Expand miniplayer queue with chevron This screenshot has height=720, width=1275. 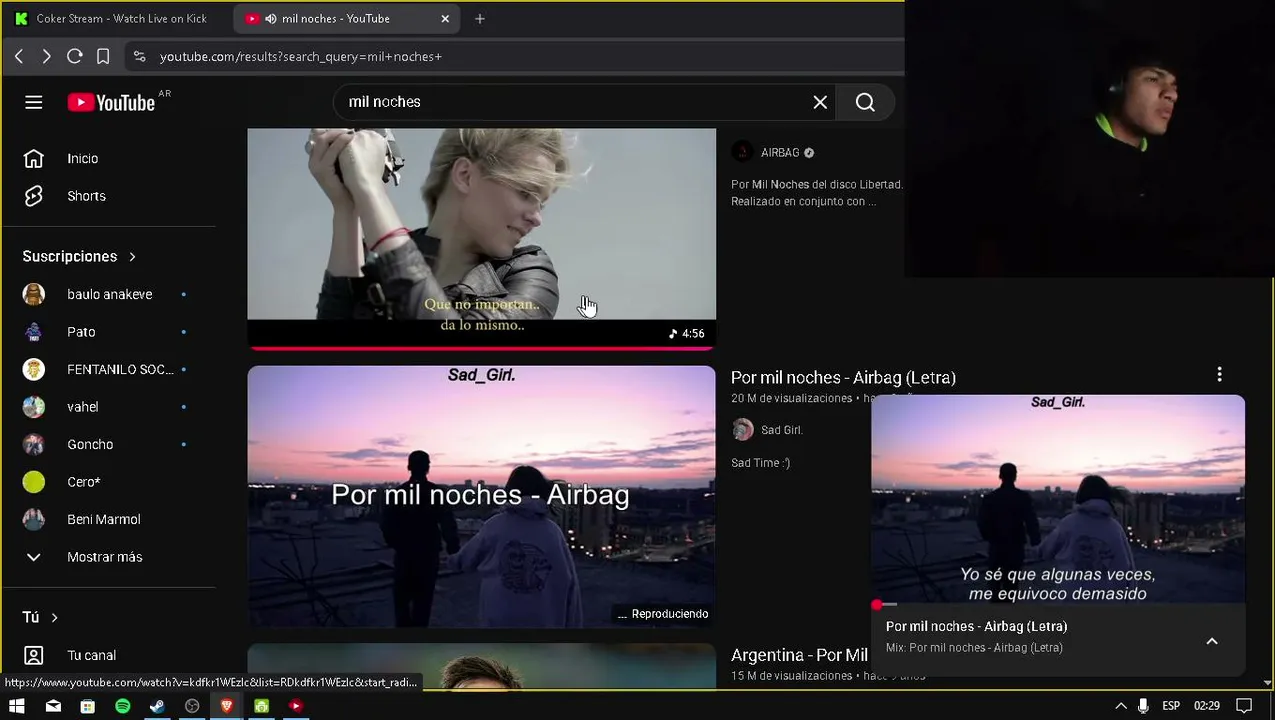[1212, 641]
